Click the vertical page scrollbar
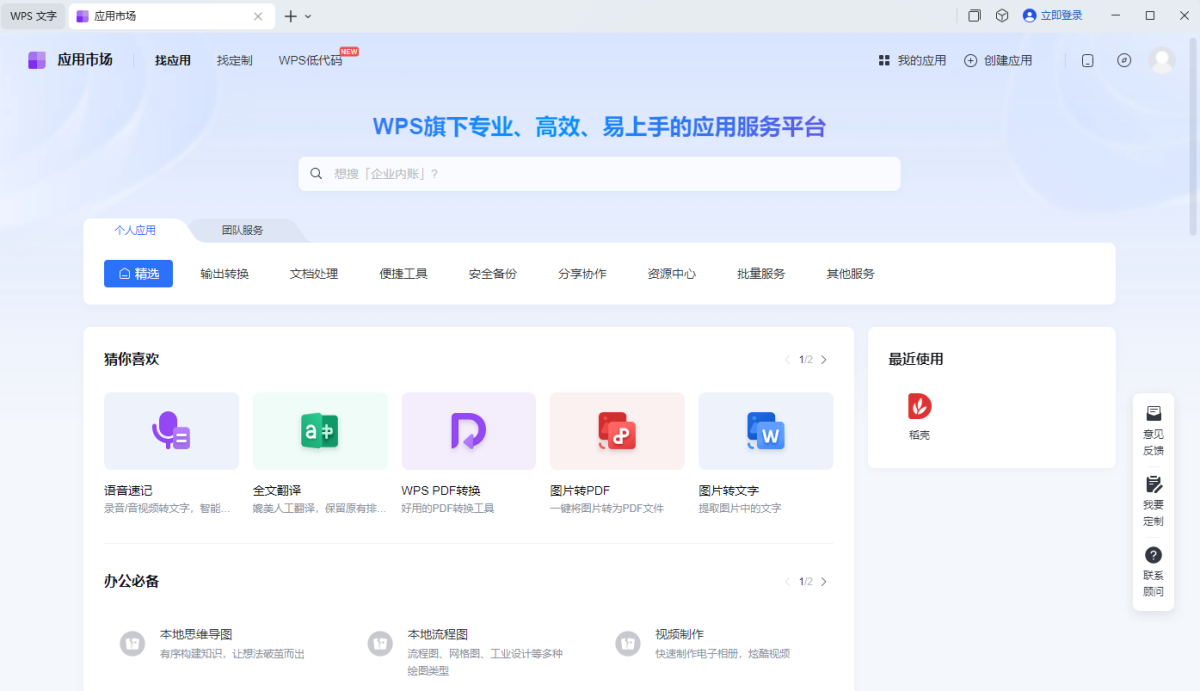Screen dimensions: 1200x691 [x=1193, y=137]
